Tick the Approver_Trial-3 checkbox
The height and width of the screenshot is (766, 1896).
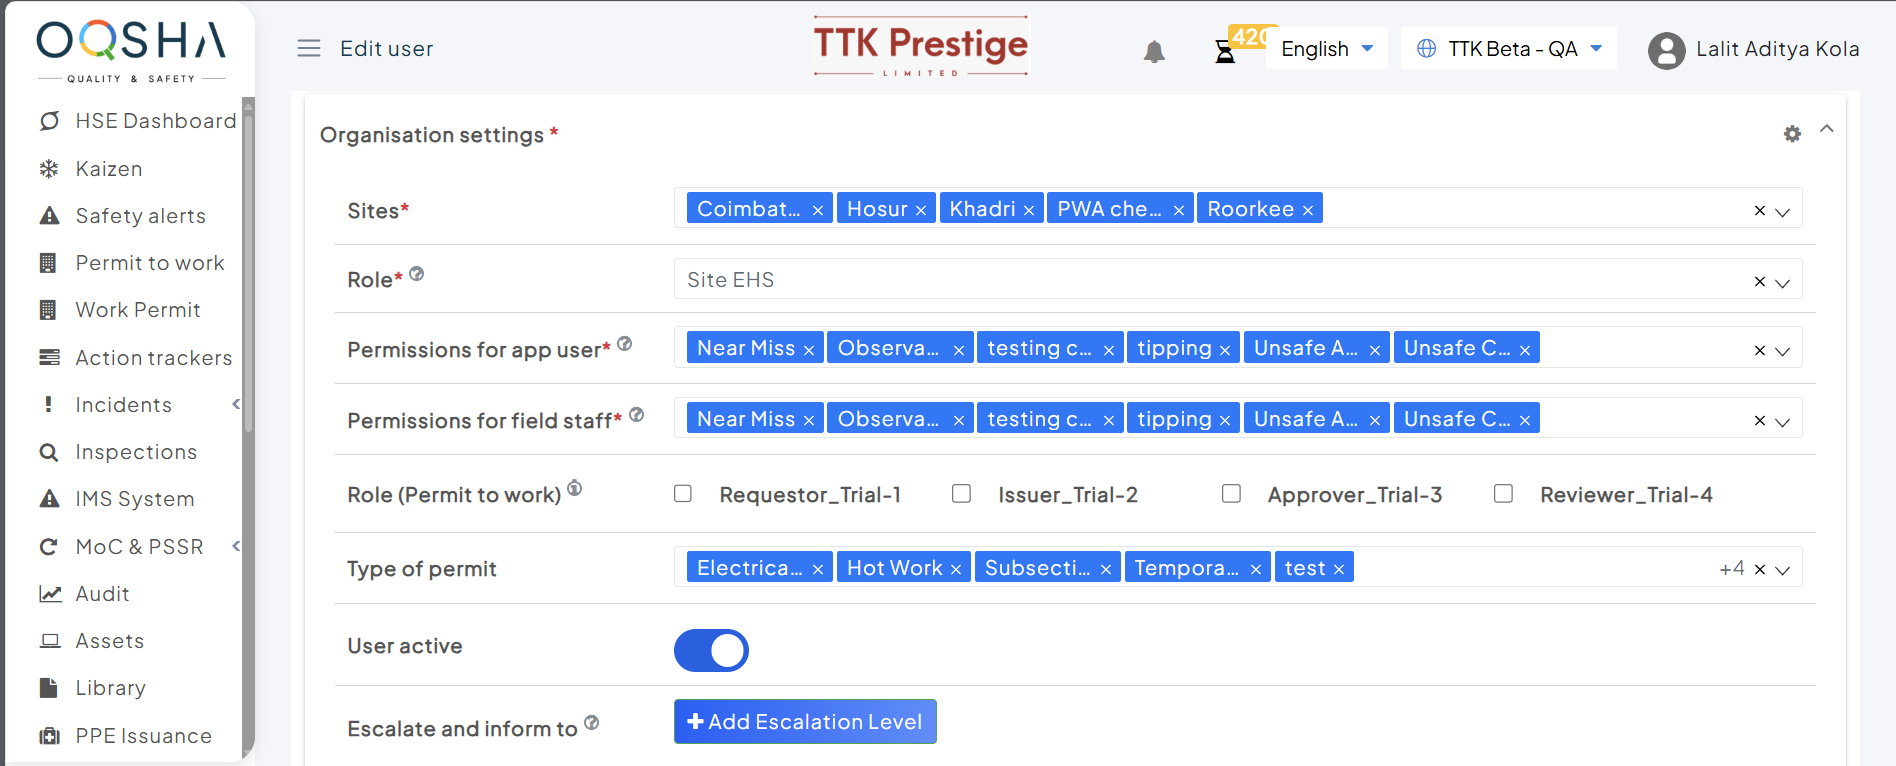[1231, 494]
